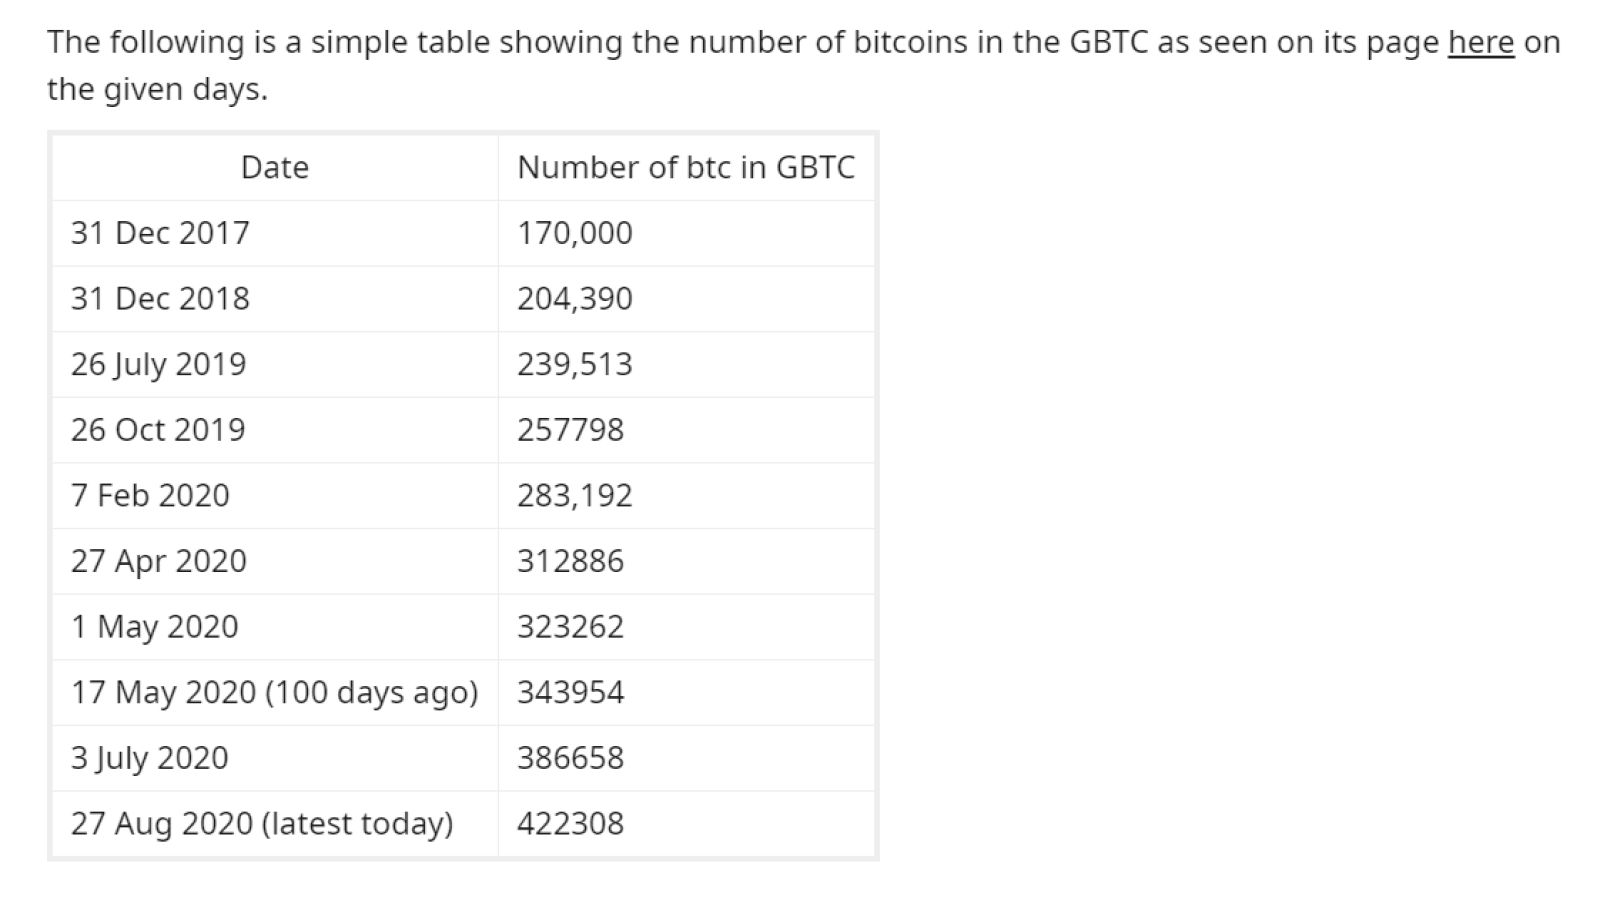Image resolution: width=1600 pixels, height=900 pixels.
Task: Select the 17 May 2020 (100 days ago) cell
Action: [275, 693]
